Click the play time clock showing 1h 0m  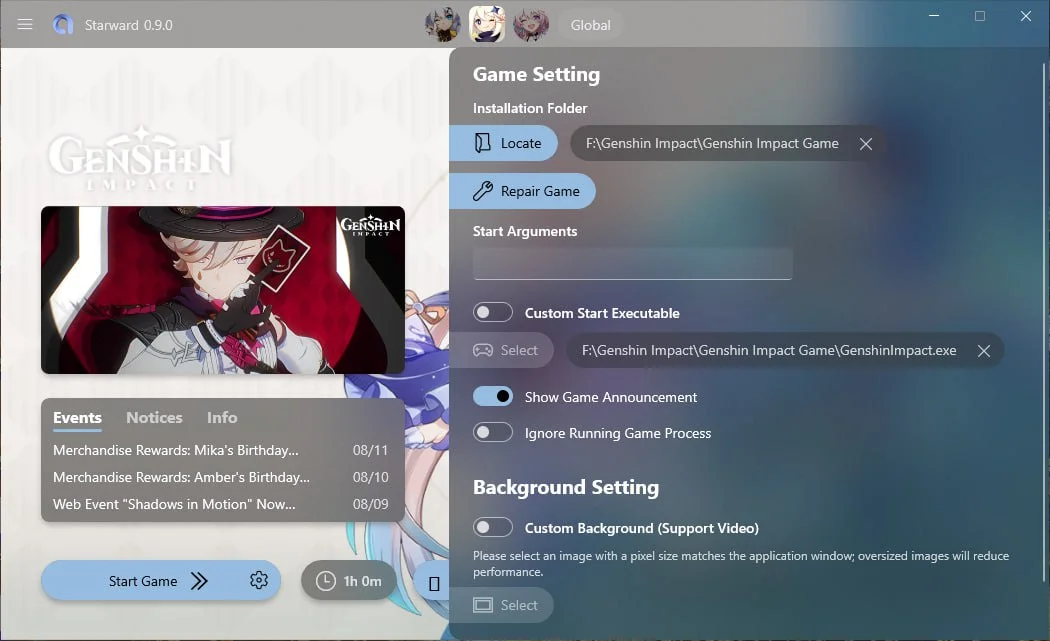pyautogui.click(x=349, y=581)
